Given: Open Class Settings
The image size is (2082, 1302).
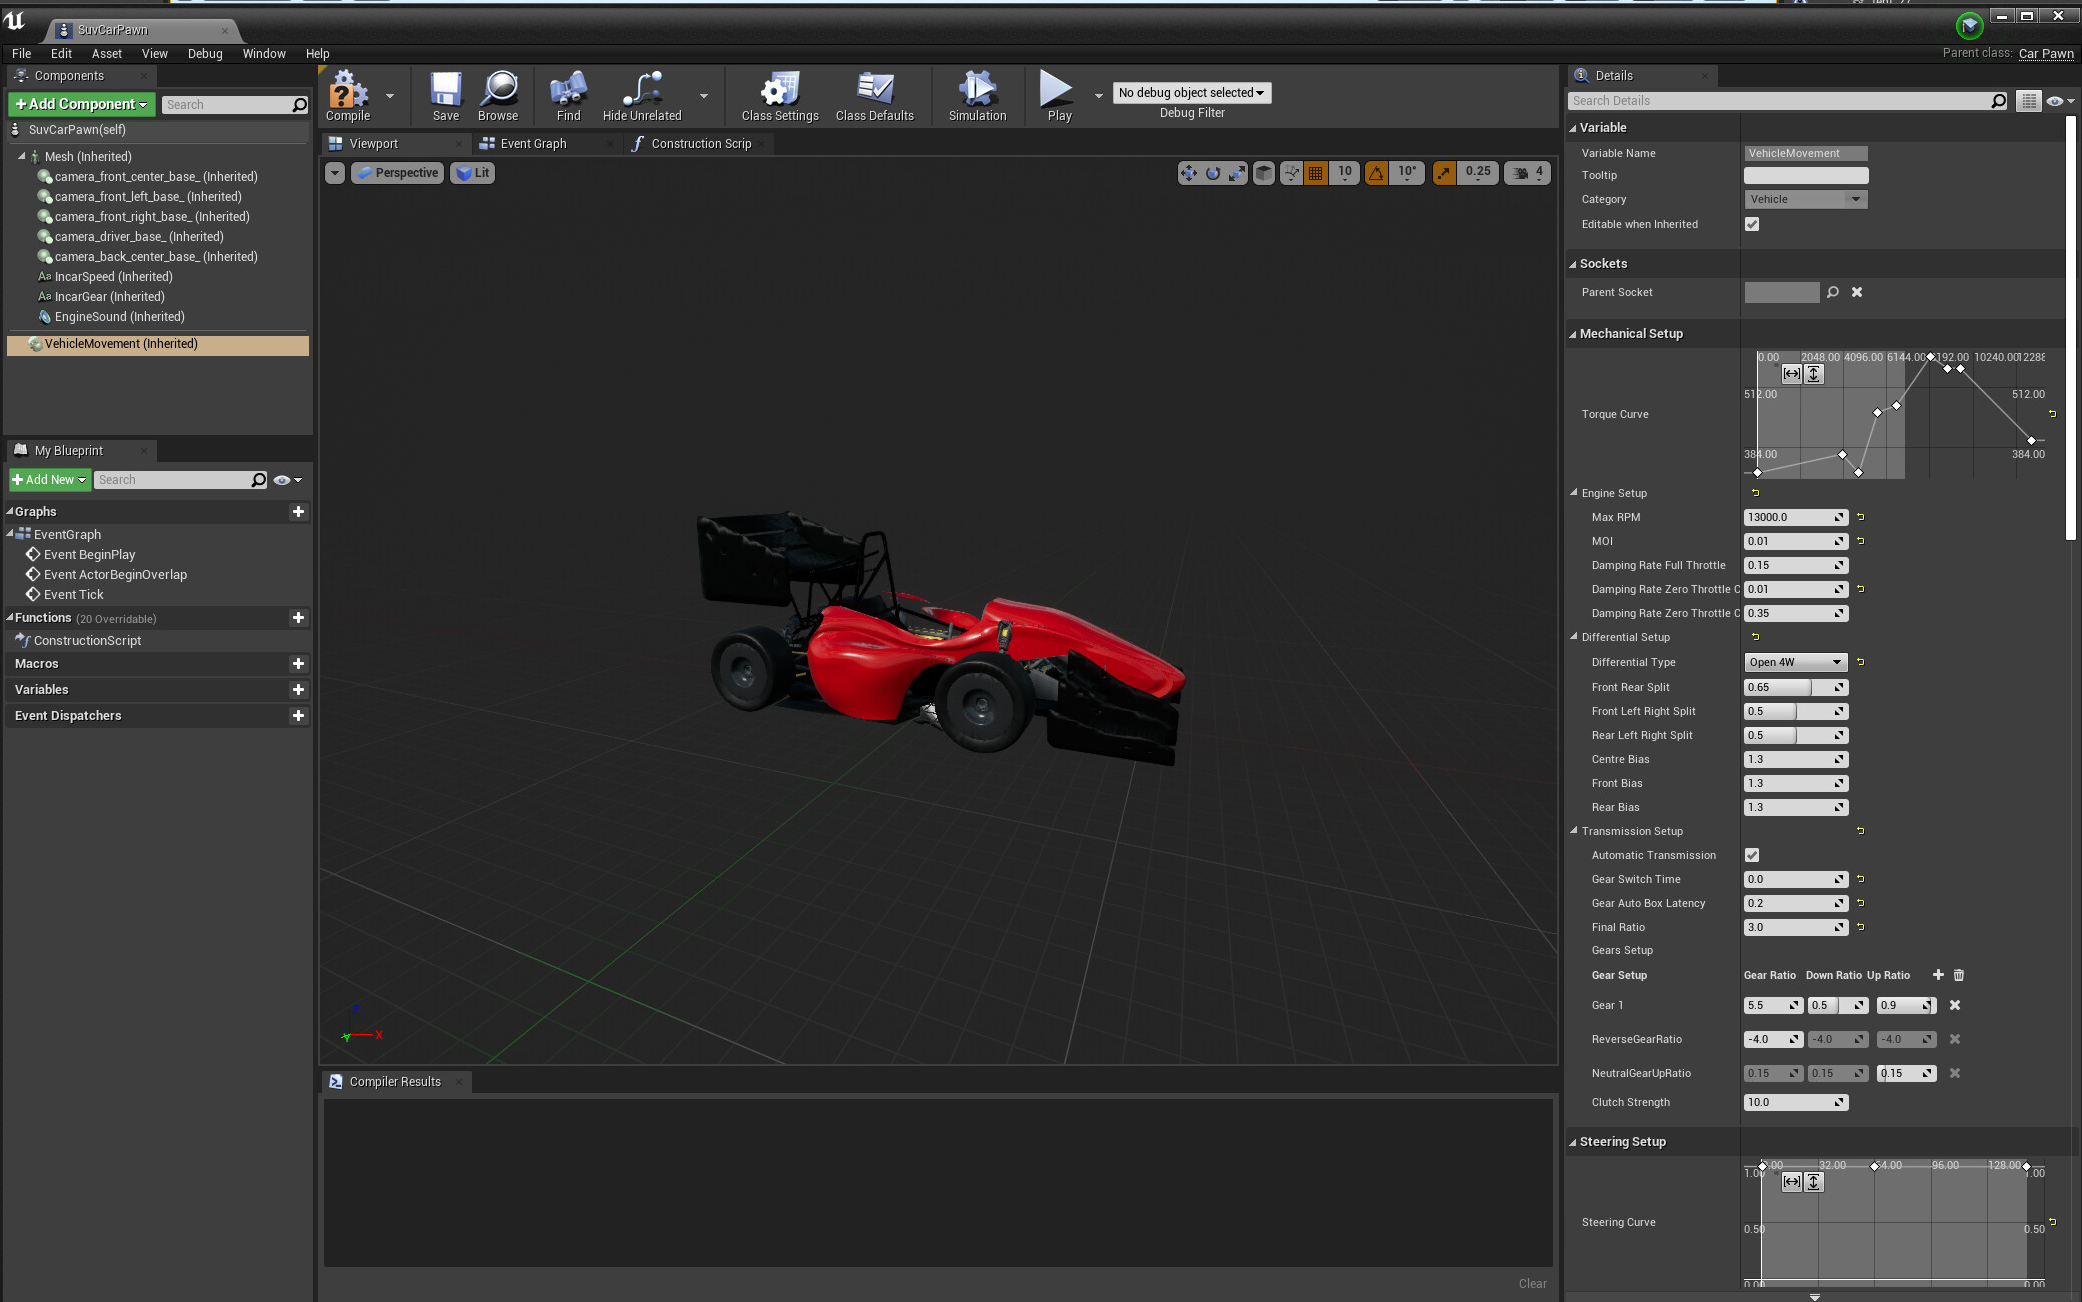Looking at the screenshot, I should click(x=780, y=96).
